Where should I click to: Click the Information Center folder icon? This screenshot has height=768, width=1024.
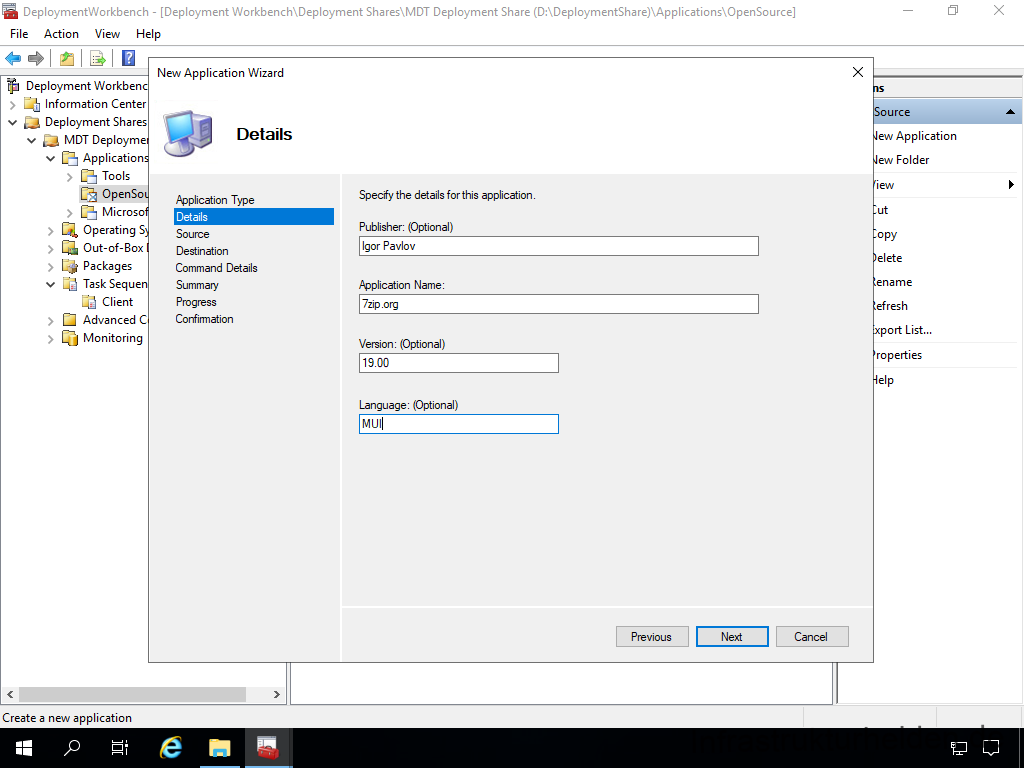coord(31,104)
